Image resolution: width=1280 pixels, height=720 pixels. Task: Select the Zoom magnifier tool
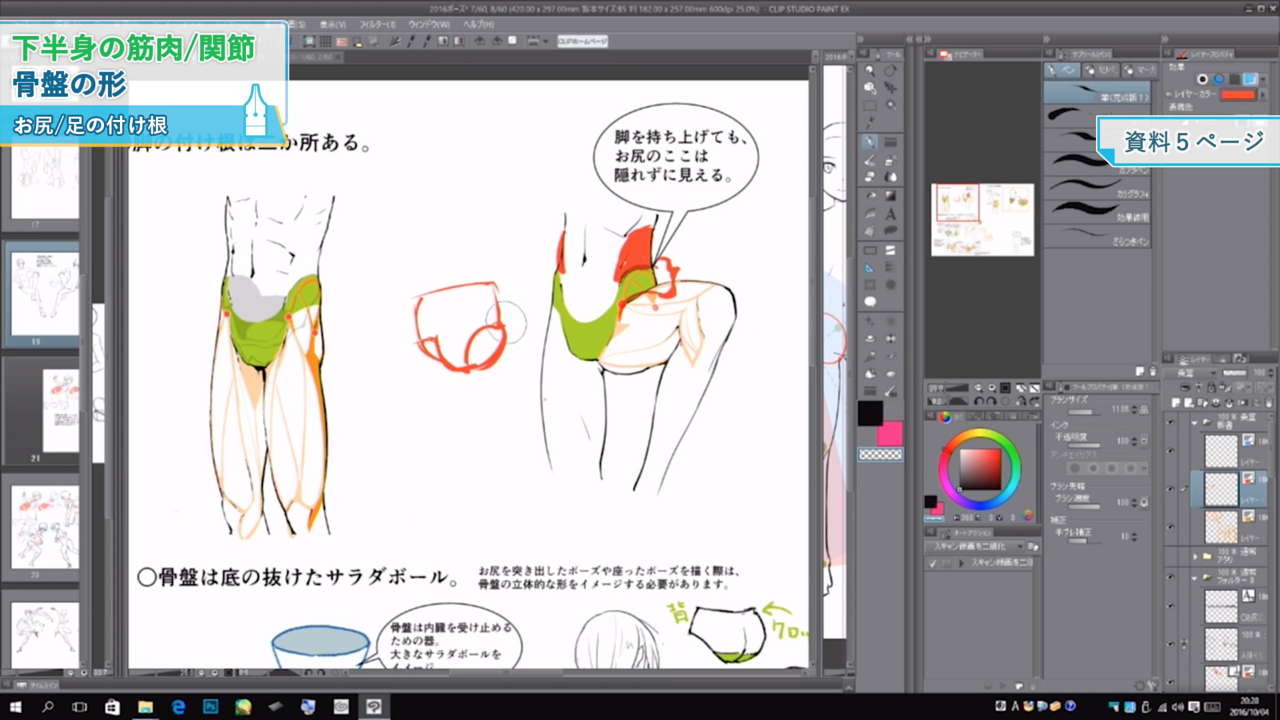pyautogui.click(x=870, y=71)
